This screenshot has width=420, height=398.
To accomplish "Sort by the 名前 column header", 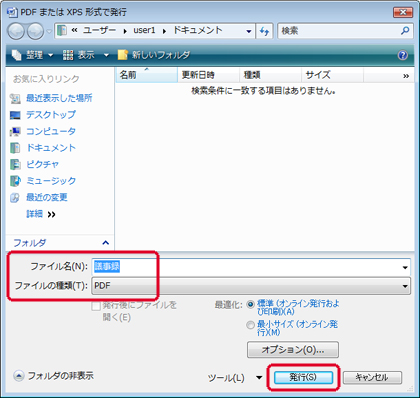I will pos(146,75).
